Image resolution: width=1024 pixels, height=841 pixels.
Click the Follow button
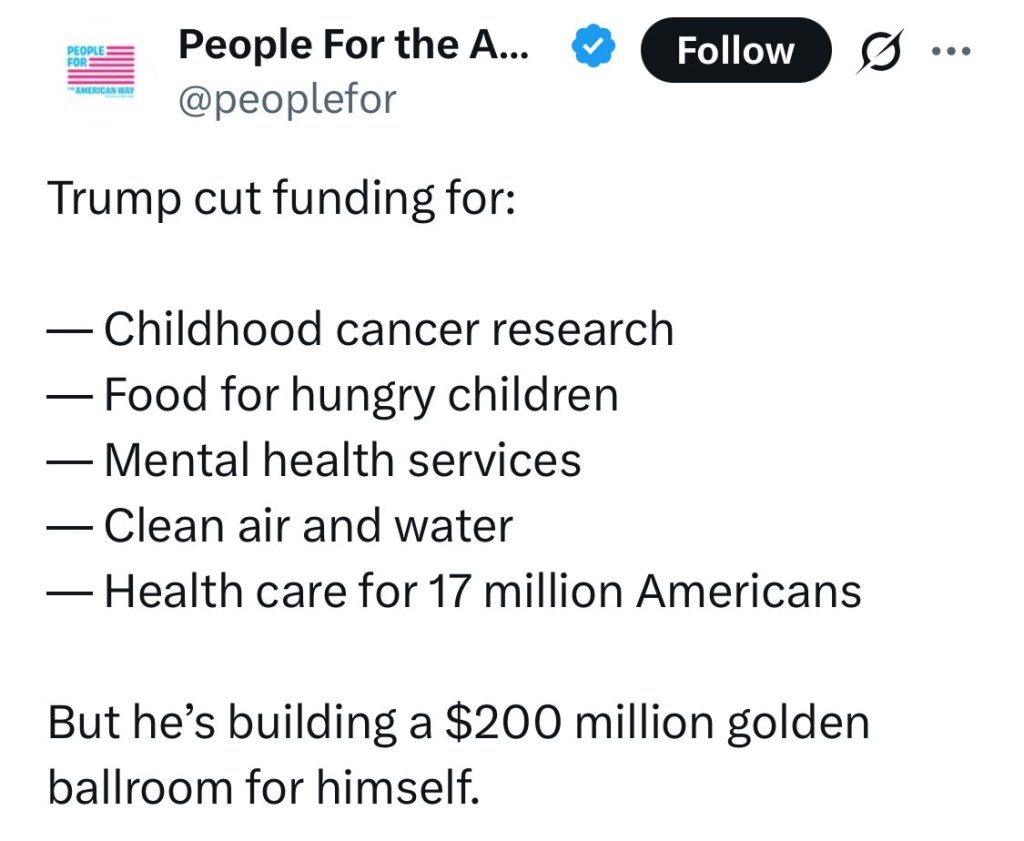tap(736, 50)
